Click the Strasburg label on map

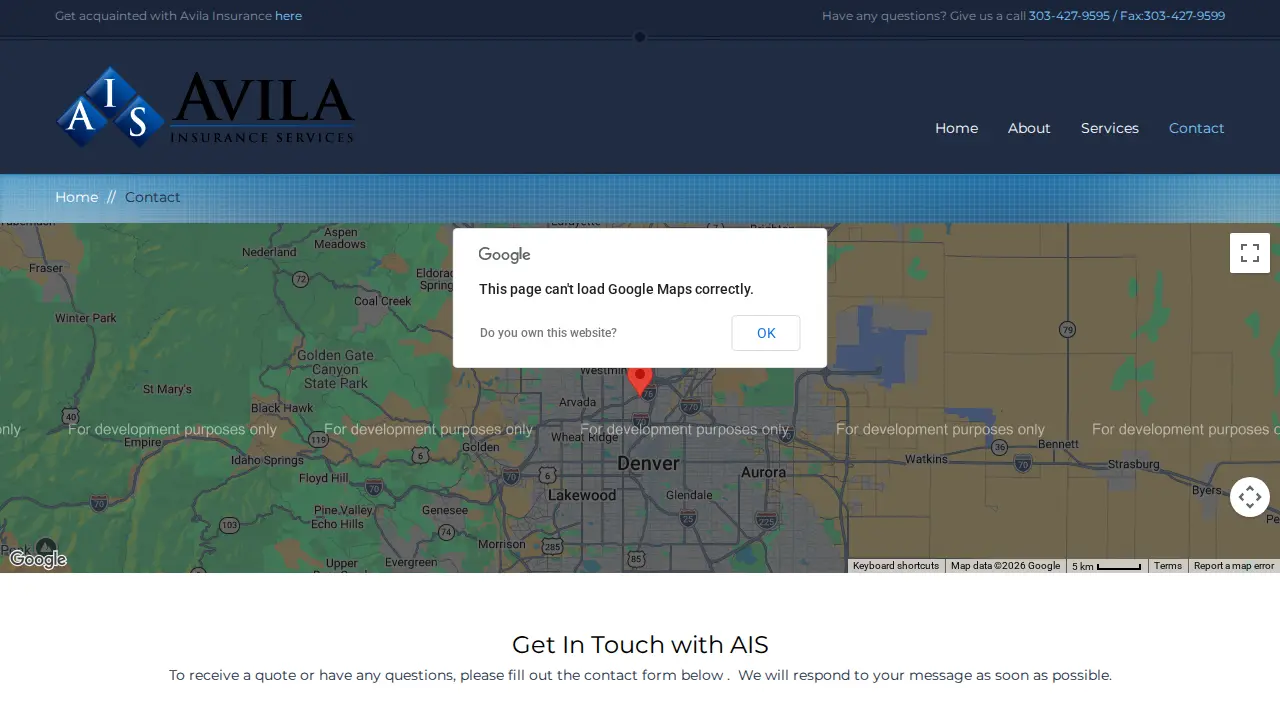click(1134, 464)
